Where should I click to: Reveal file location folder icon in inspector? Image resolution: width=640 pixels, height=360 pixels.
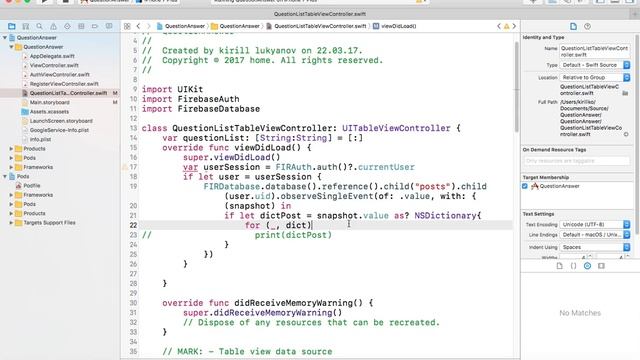pos(625,93)
